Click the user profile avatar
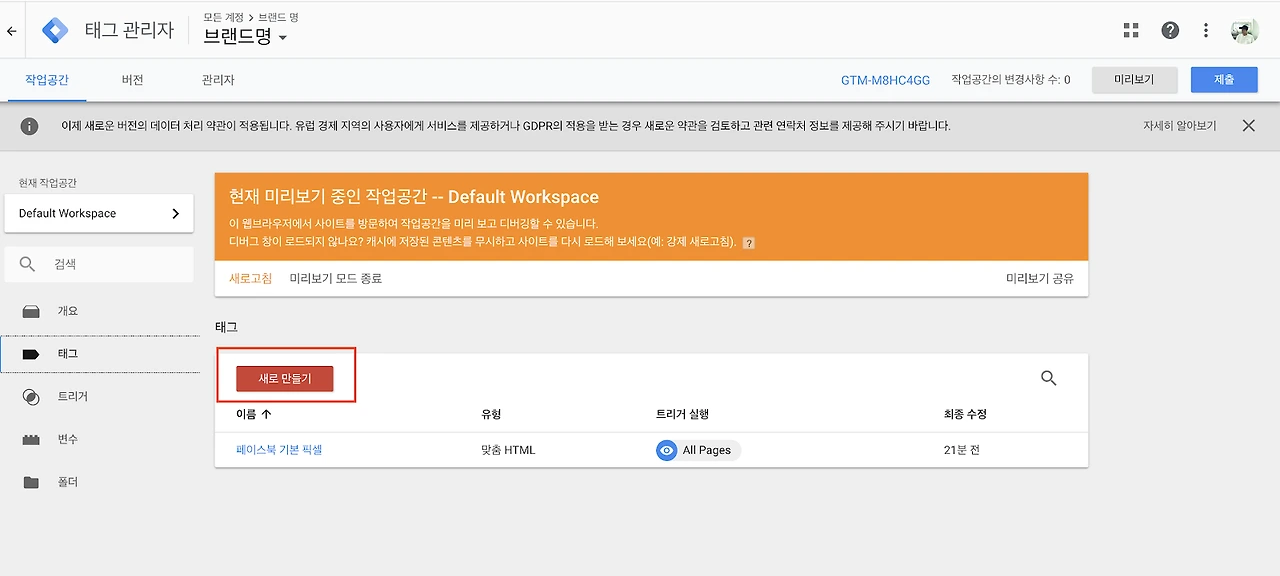The image size is (1280, 576). pyautogui.click(x=1244, y=30)
